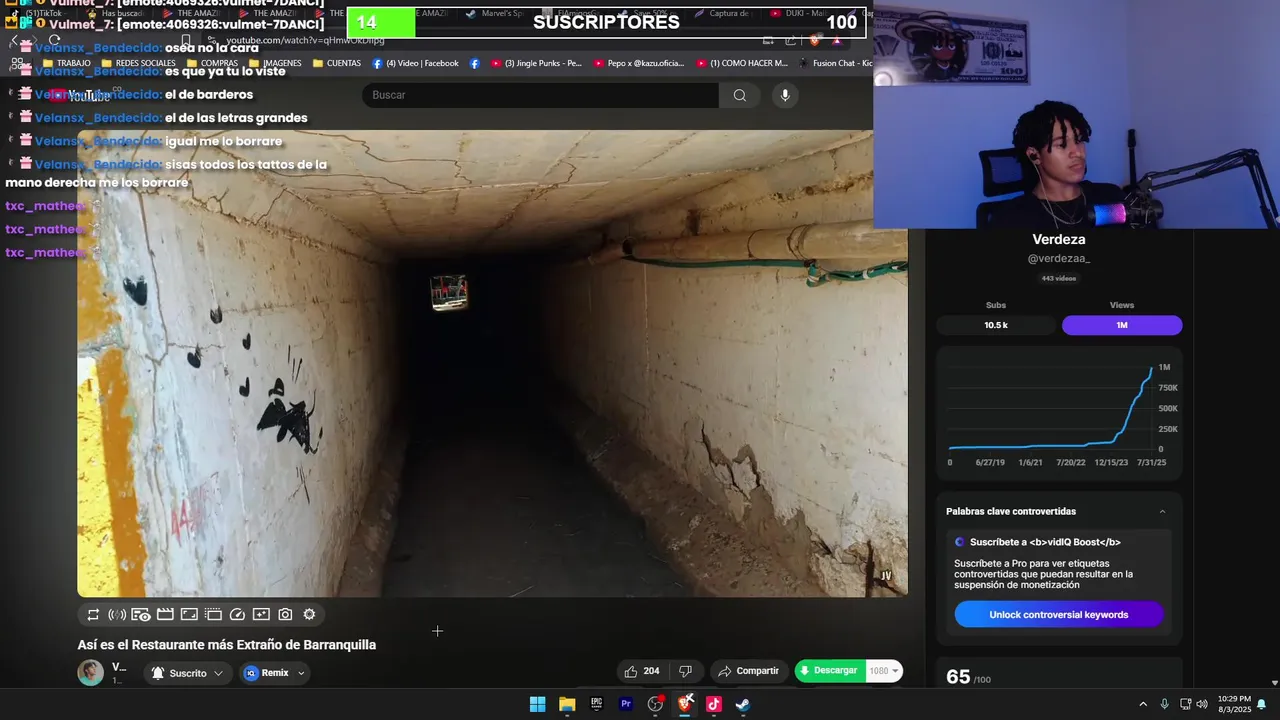This screenshot has height=720, width=1280.
Task: Open the Suscrito notification dropdown
Action: [x=187, y=673]
